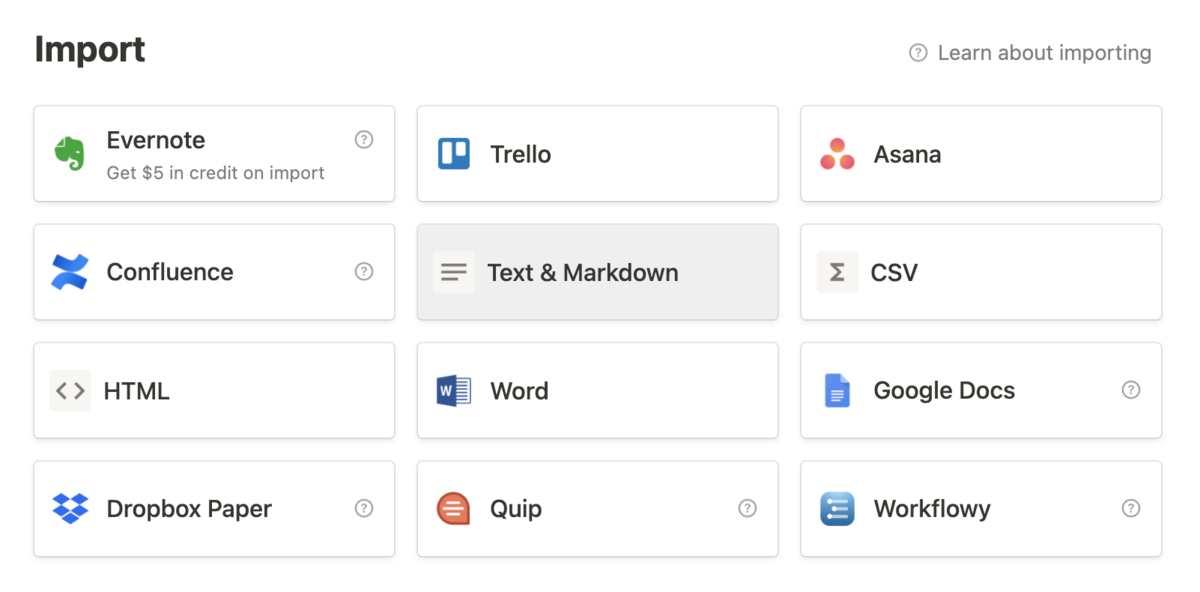Click the Confluence logo icon
This screenshot has height=592, width=1200.
click(x=70, y=272)
